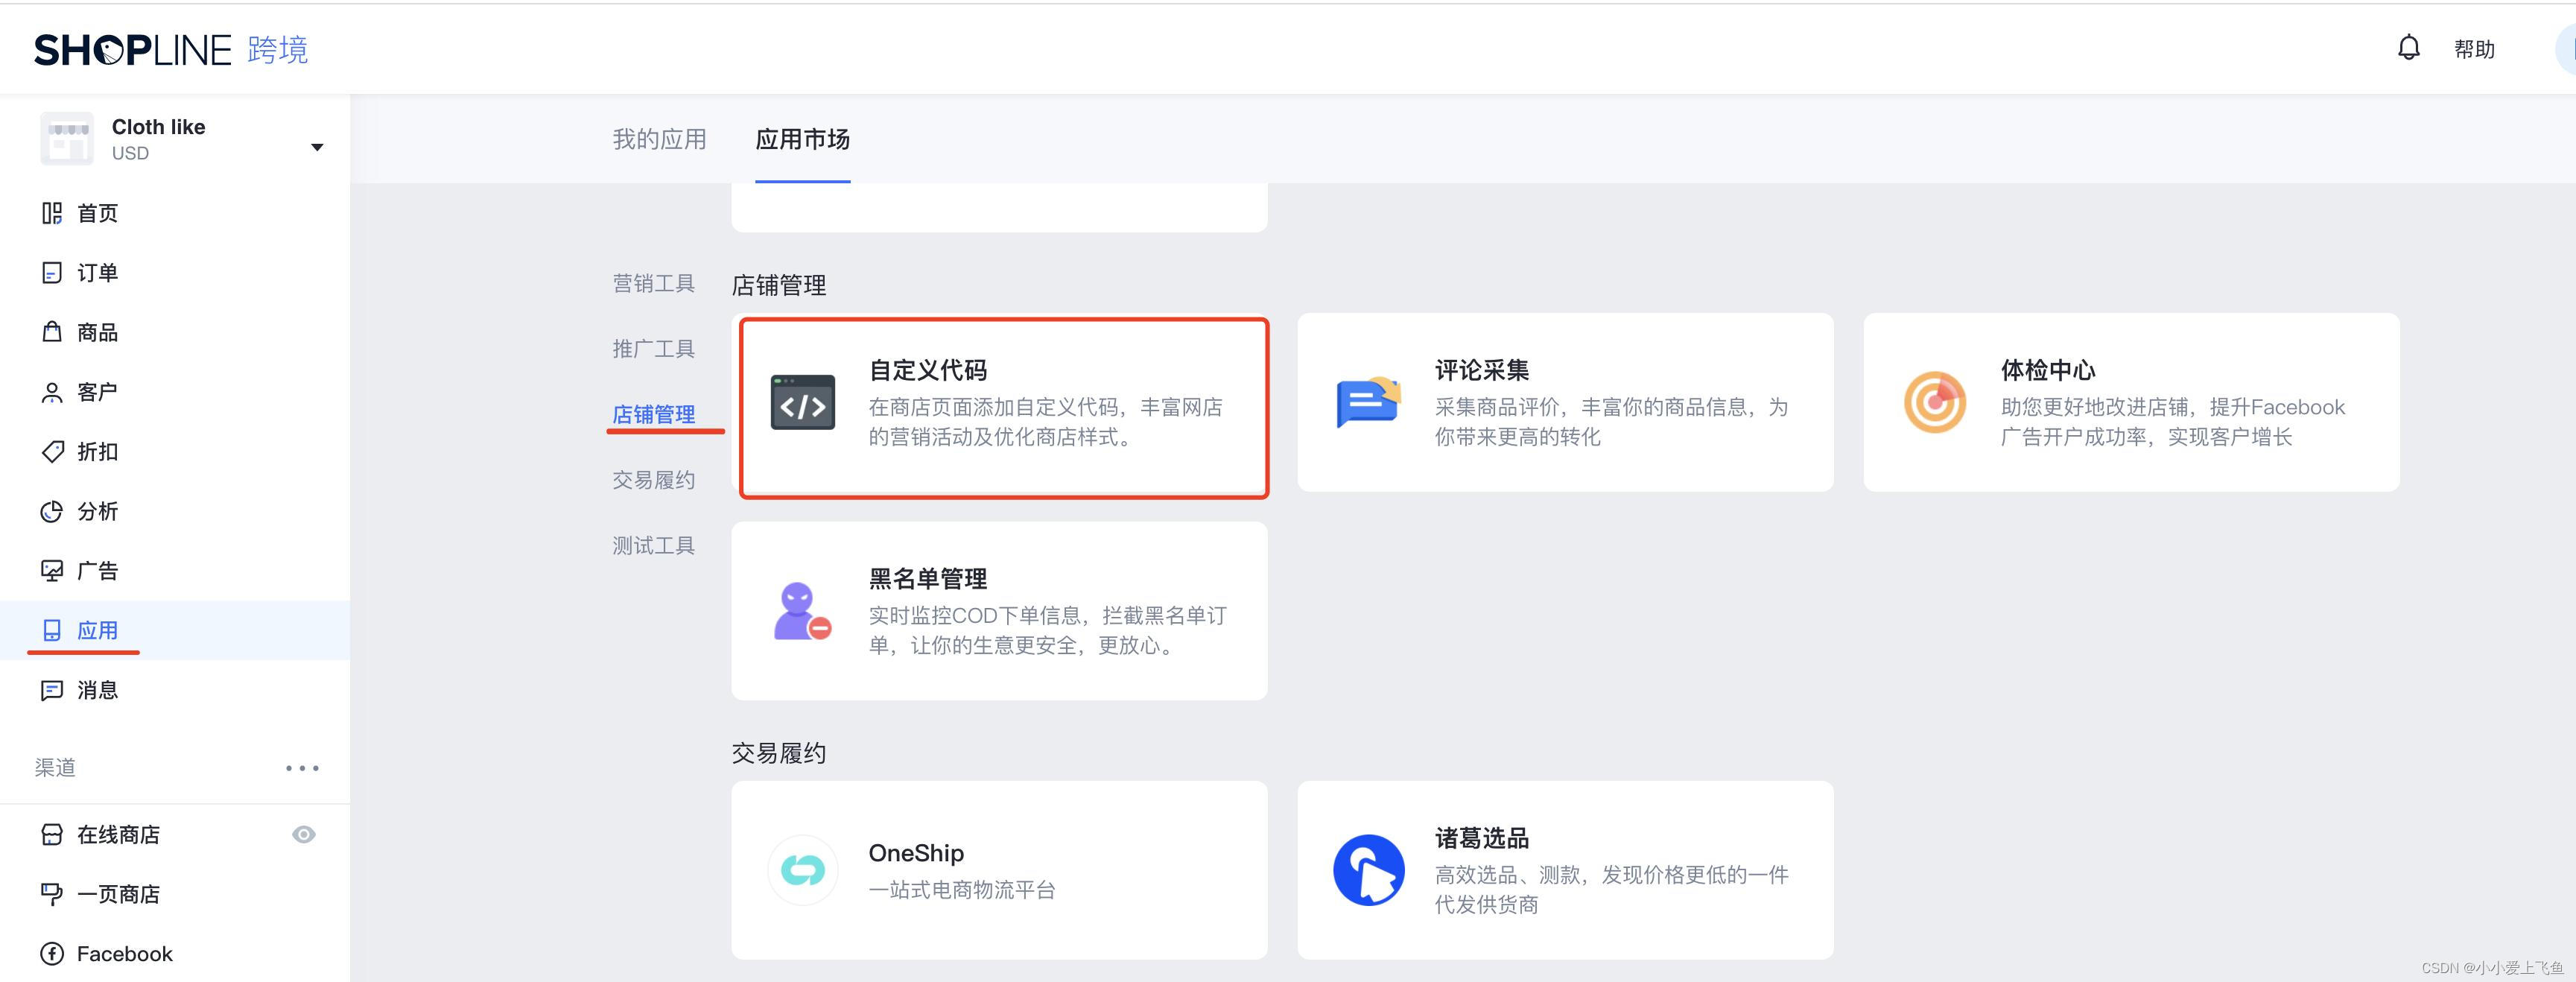The height and width of the screenshot is (982, 2576).
Task: Open 帮助 help link in header
Action: (x=2474, y=49)
